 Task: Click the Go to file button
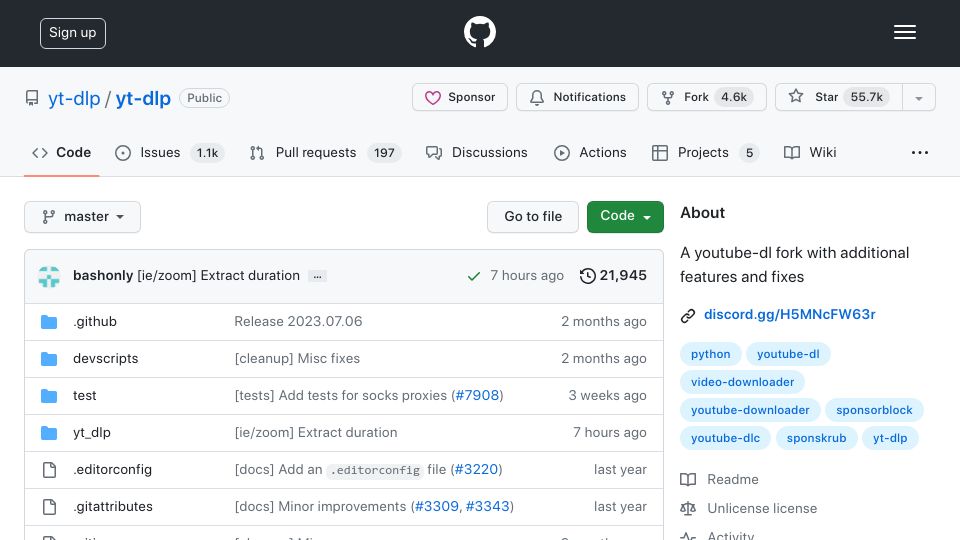point(533,217)
